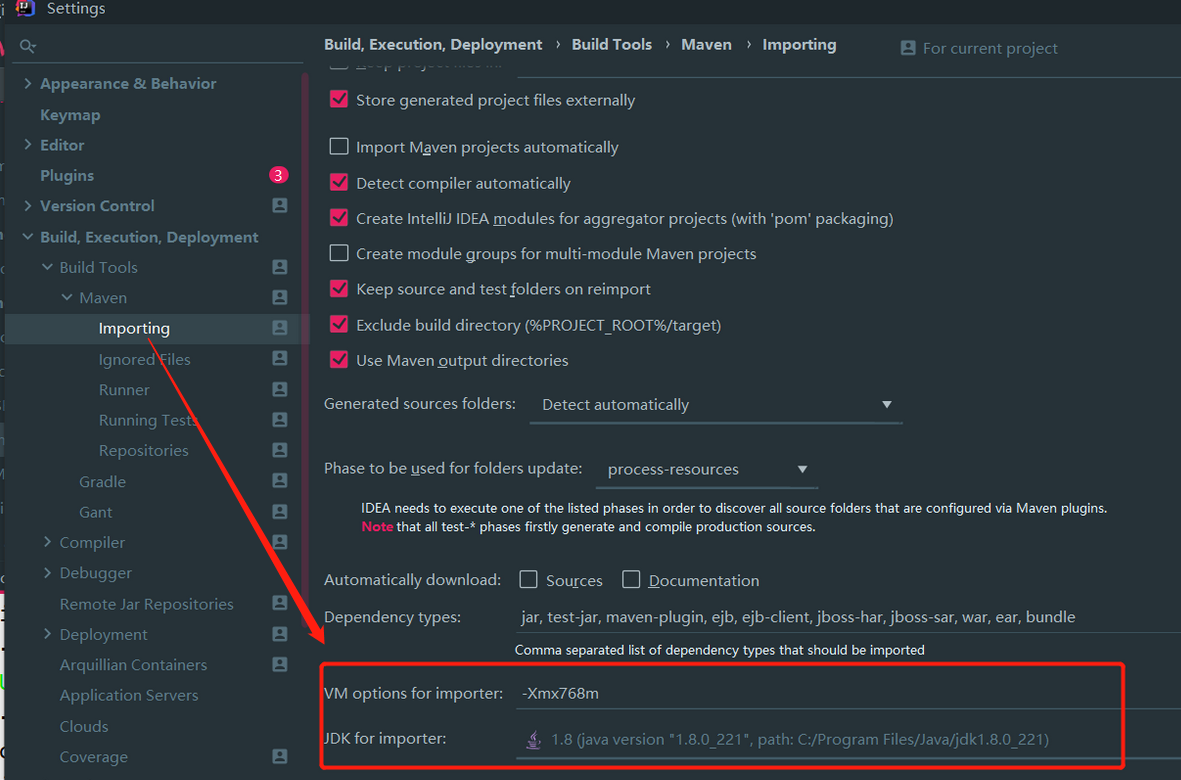Screen dimensions: 1181x780
Task: Enable Create module groups for multi-module projects
Action: (339, 253)
